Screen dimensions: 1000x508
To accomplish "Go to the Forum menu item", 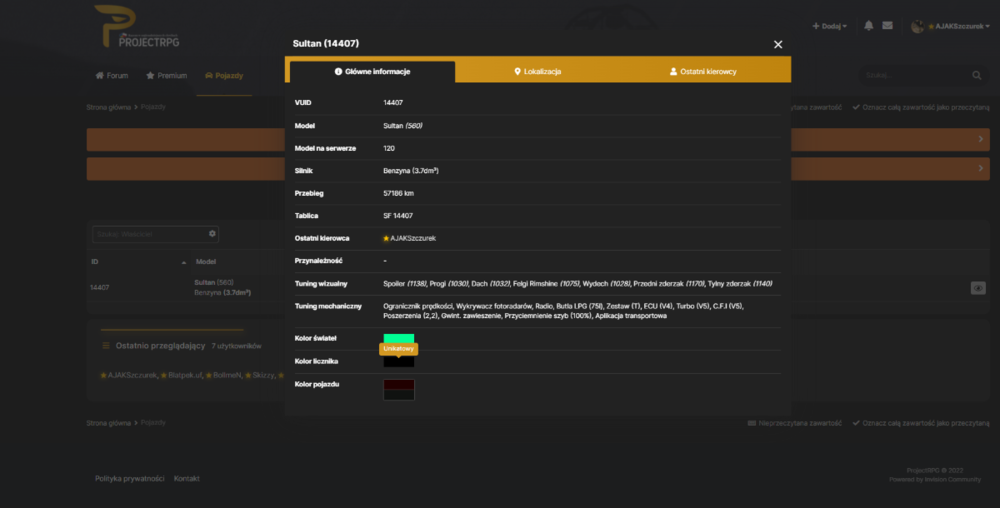I will (112, 75).
